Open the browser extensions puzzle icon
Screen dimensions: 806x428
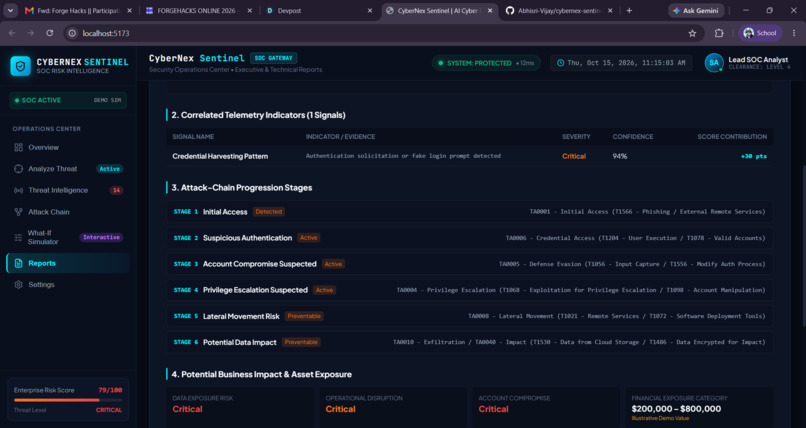pyautogui.click(x=719, y=33)
